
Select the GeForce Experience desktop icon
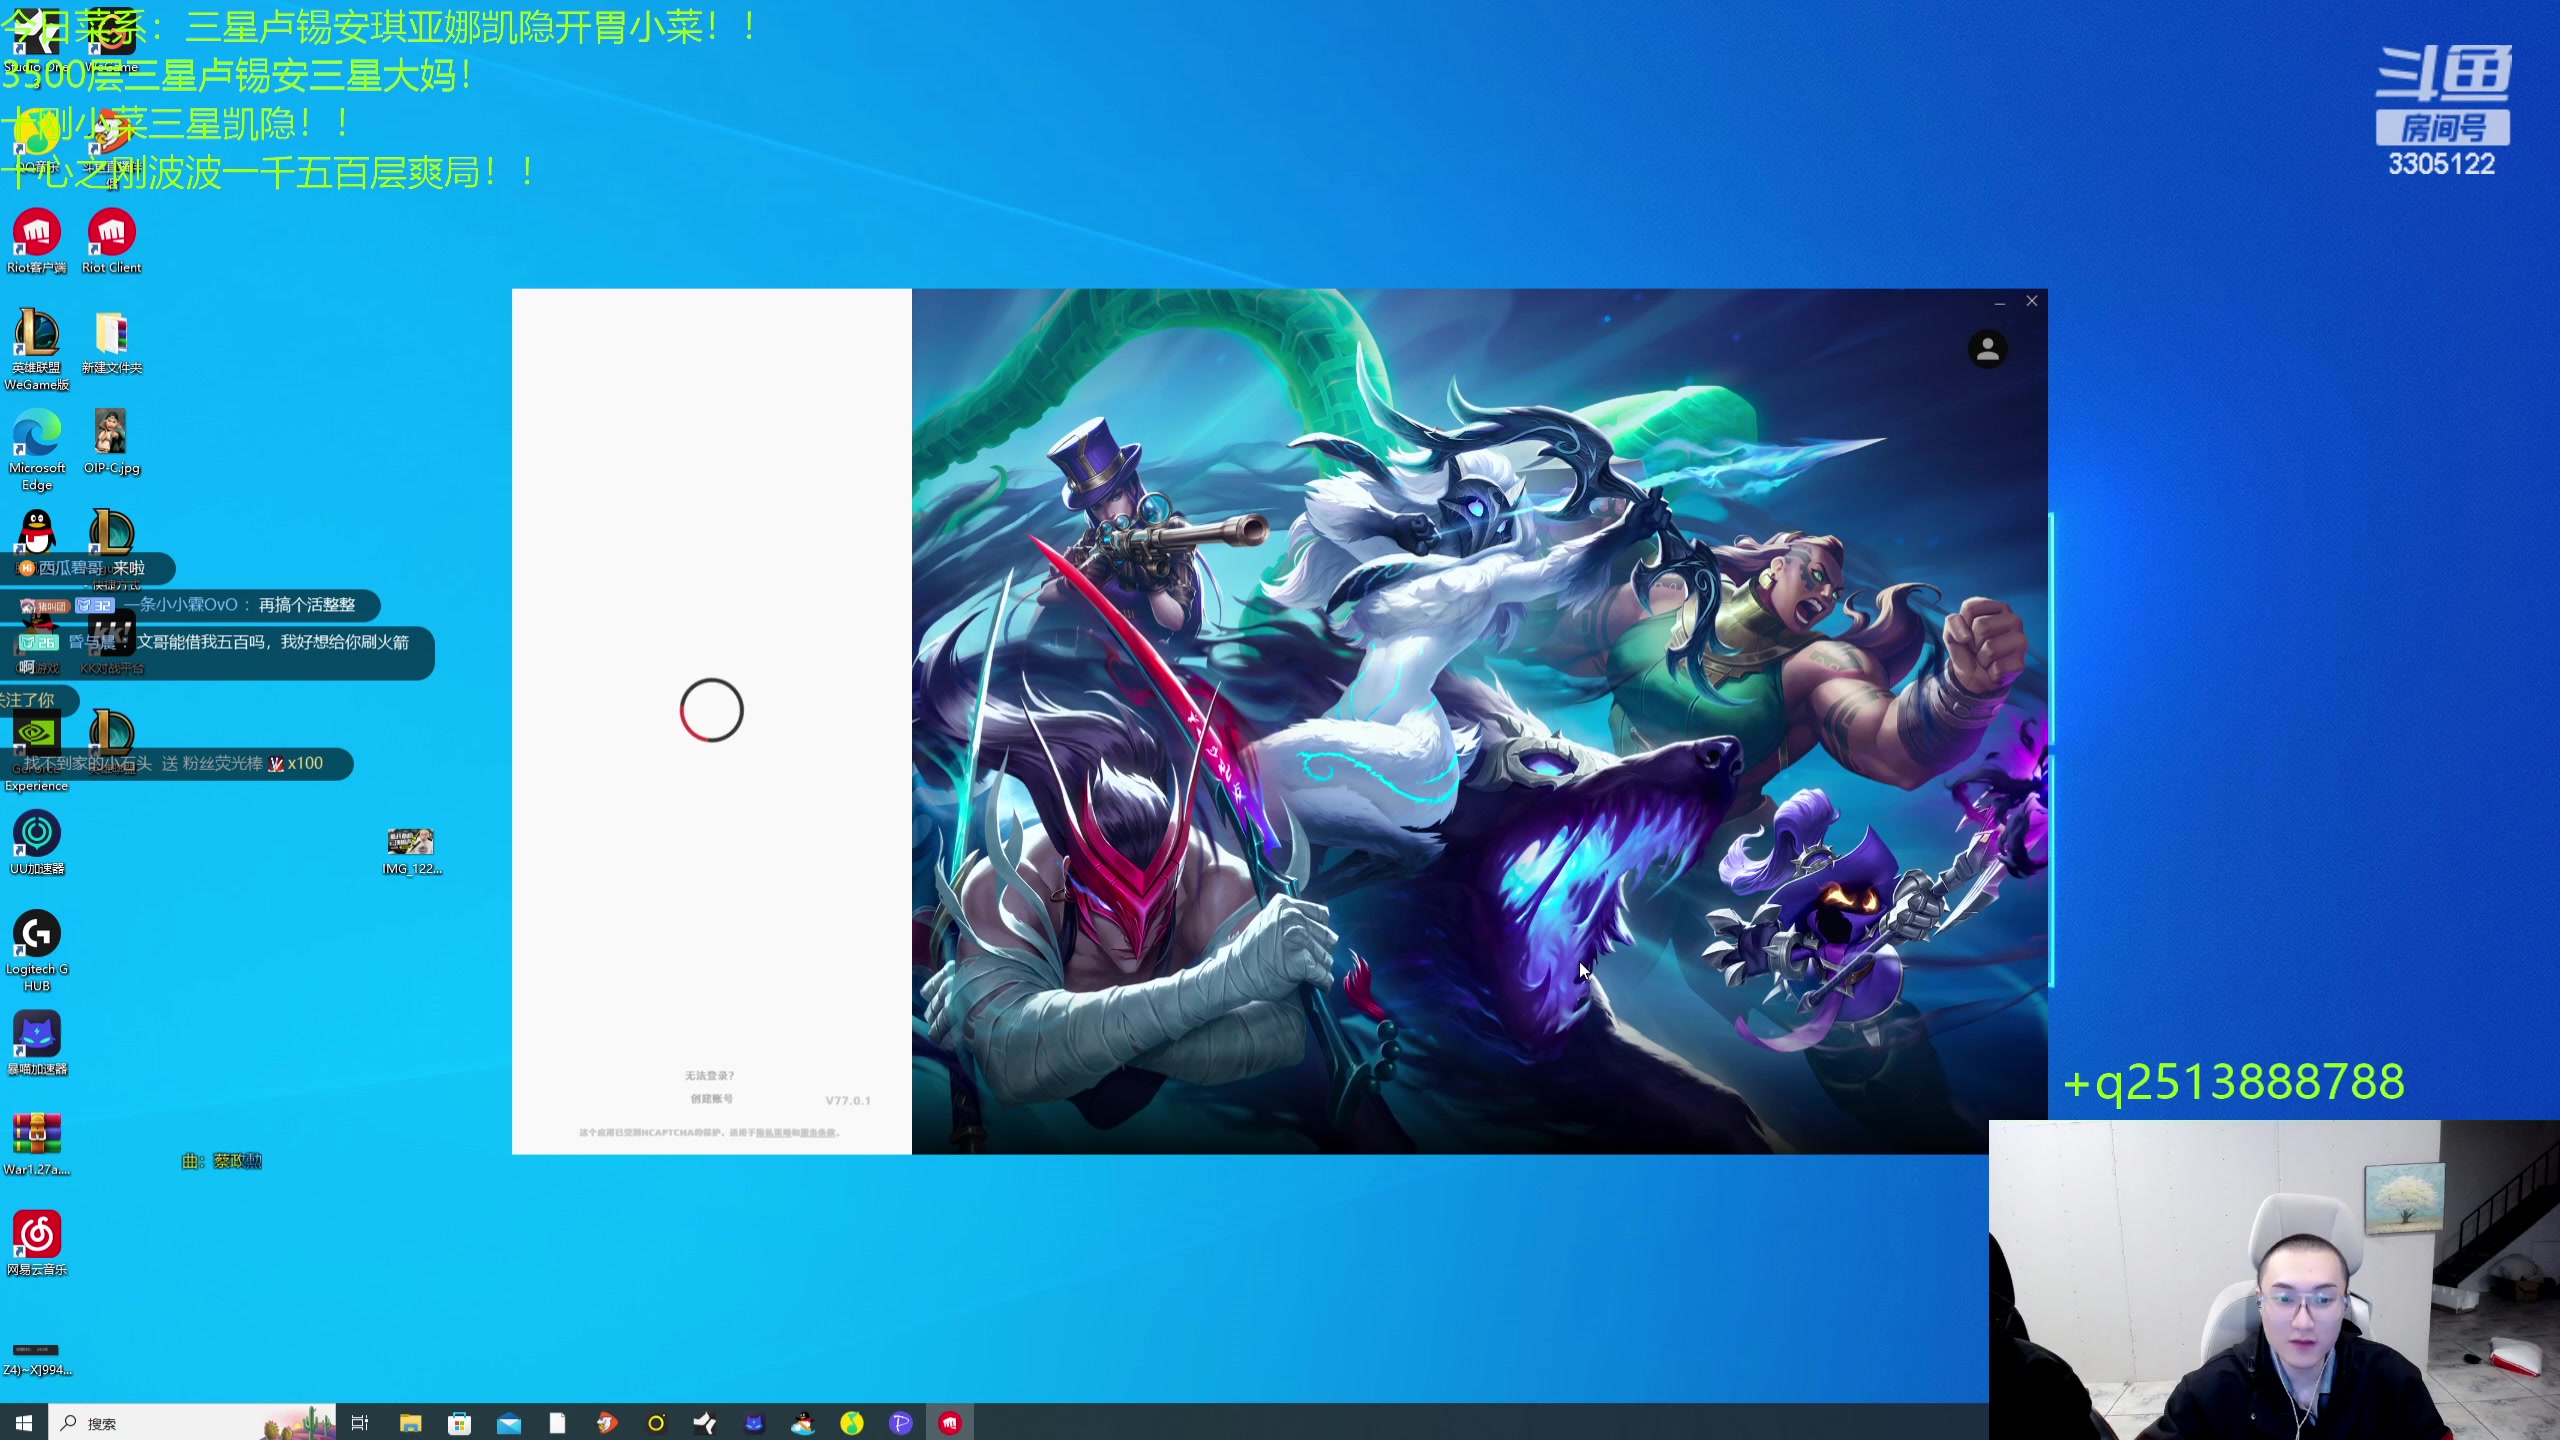click(x=37, y=750)
